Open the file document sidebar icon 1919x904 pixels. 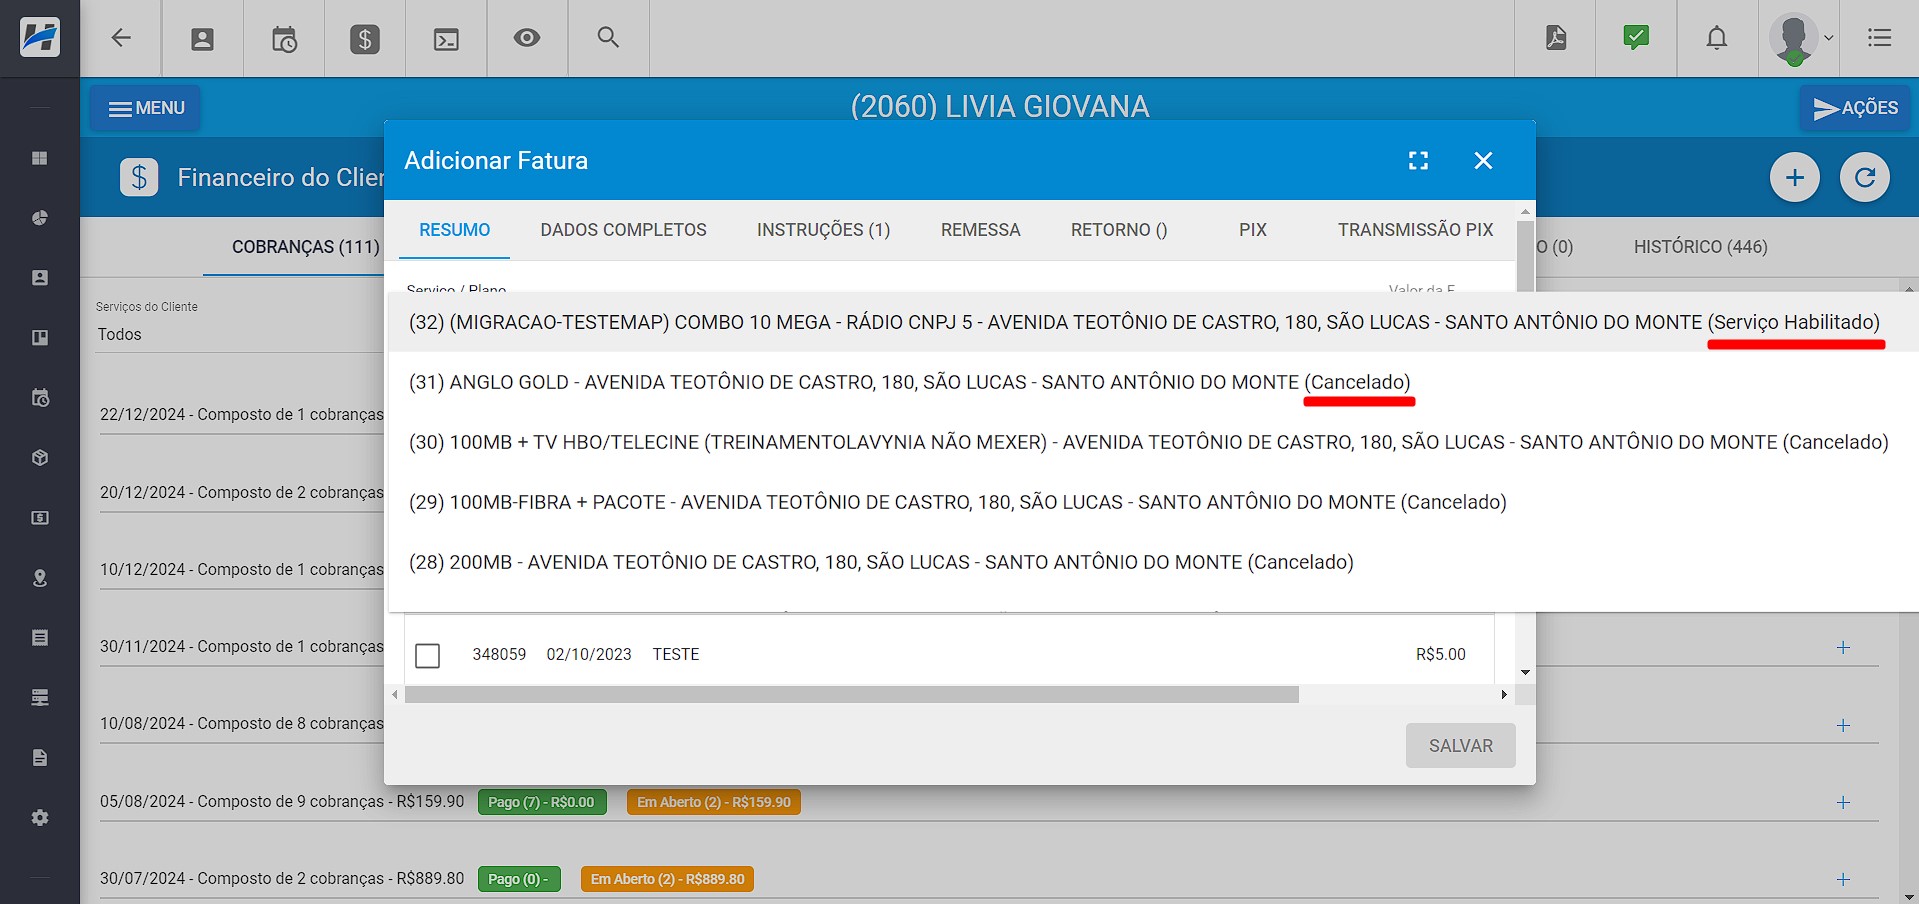40,758
